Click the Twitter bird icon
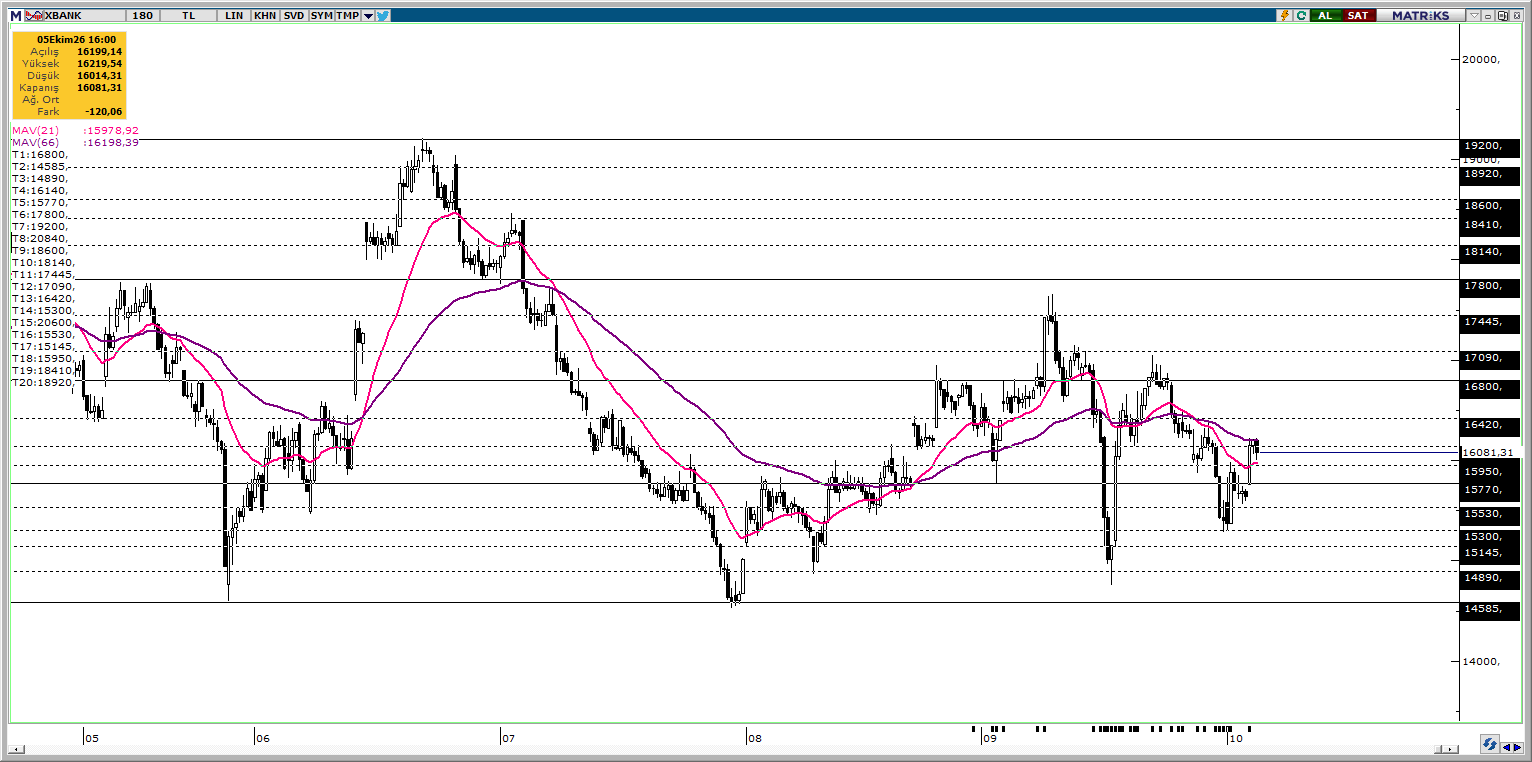 coord(383,15)
